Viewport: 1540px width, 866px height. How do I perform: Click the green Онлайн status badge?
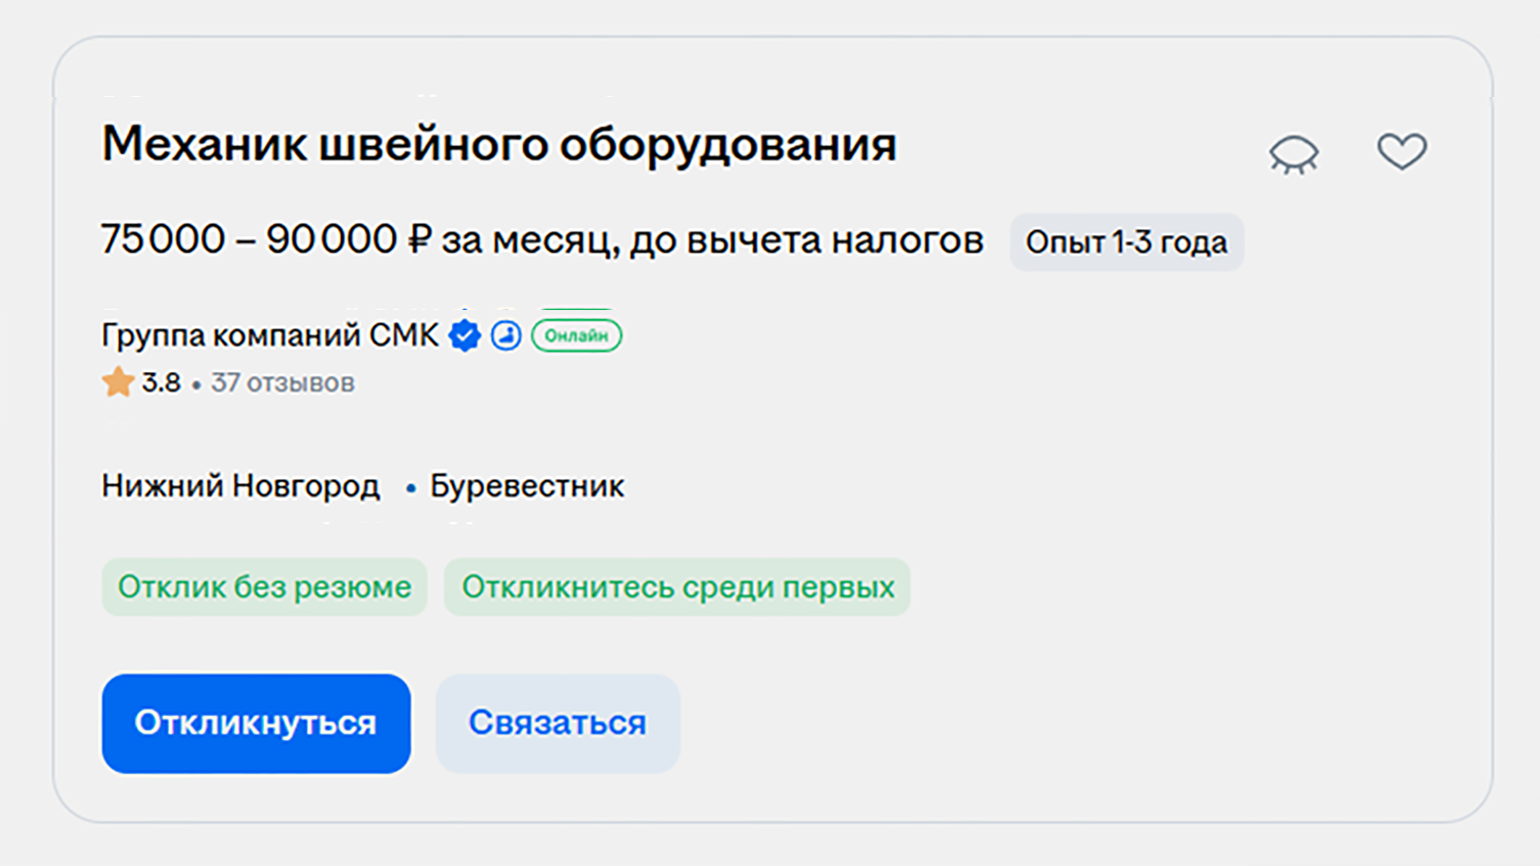[576, 335]
